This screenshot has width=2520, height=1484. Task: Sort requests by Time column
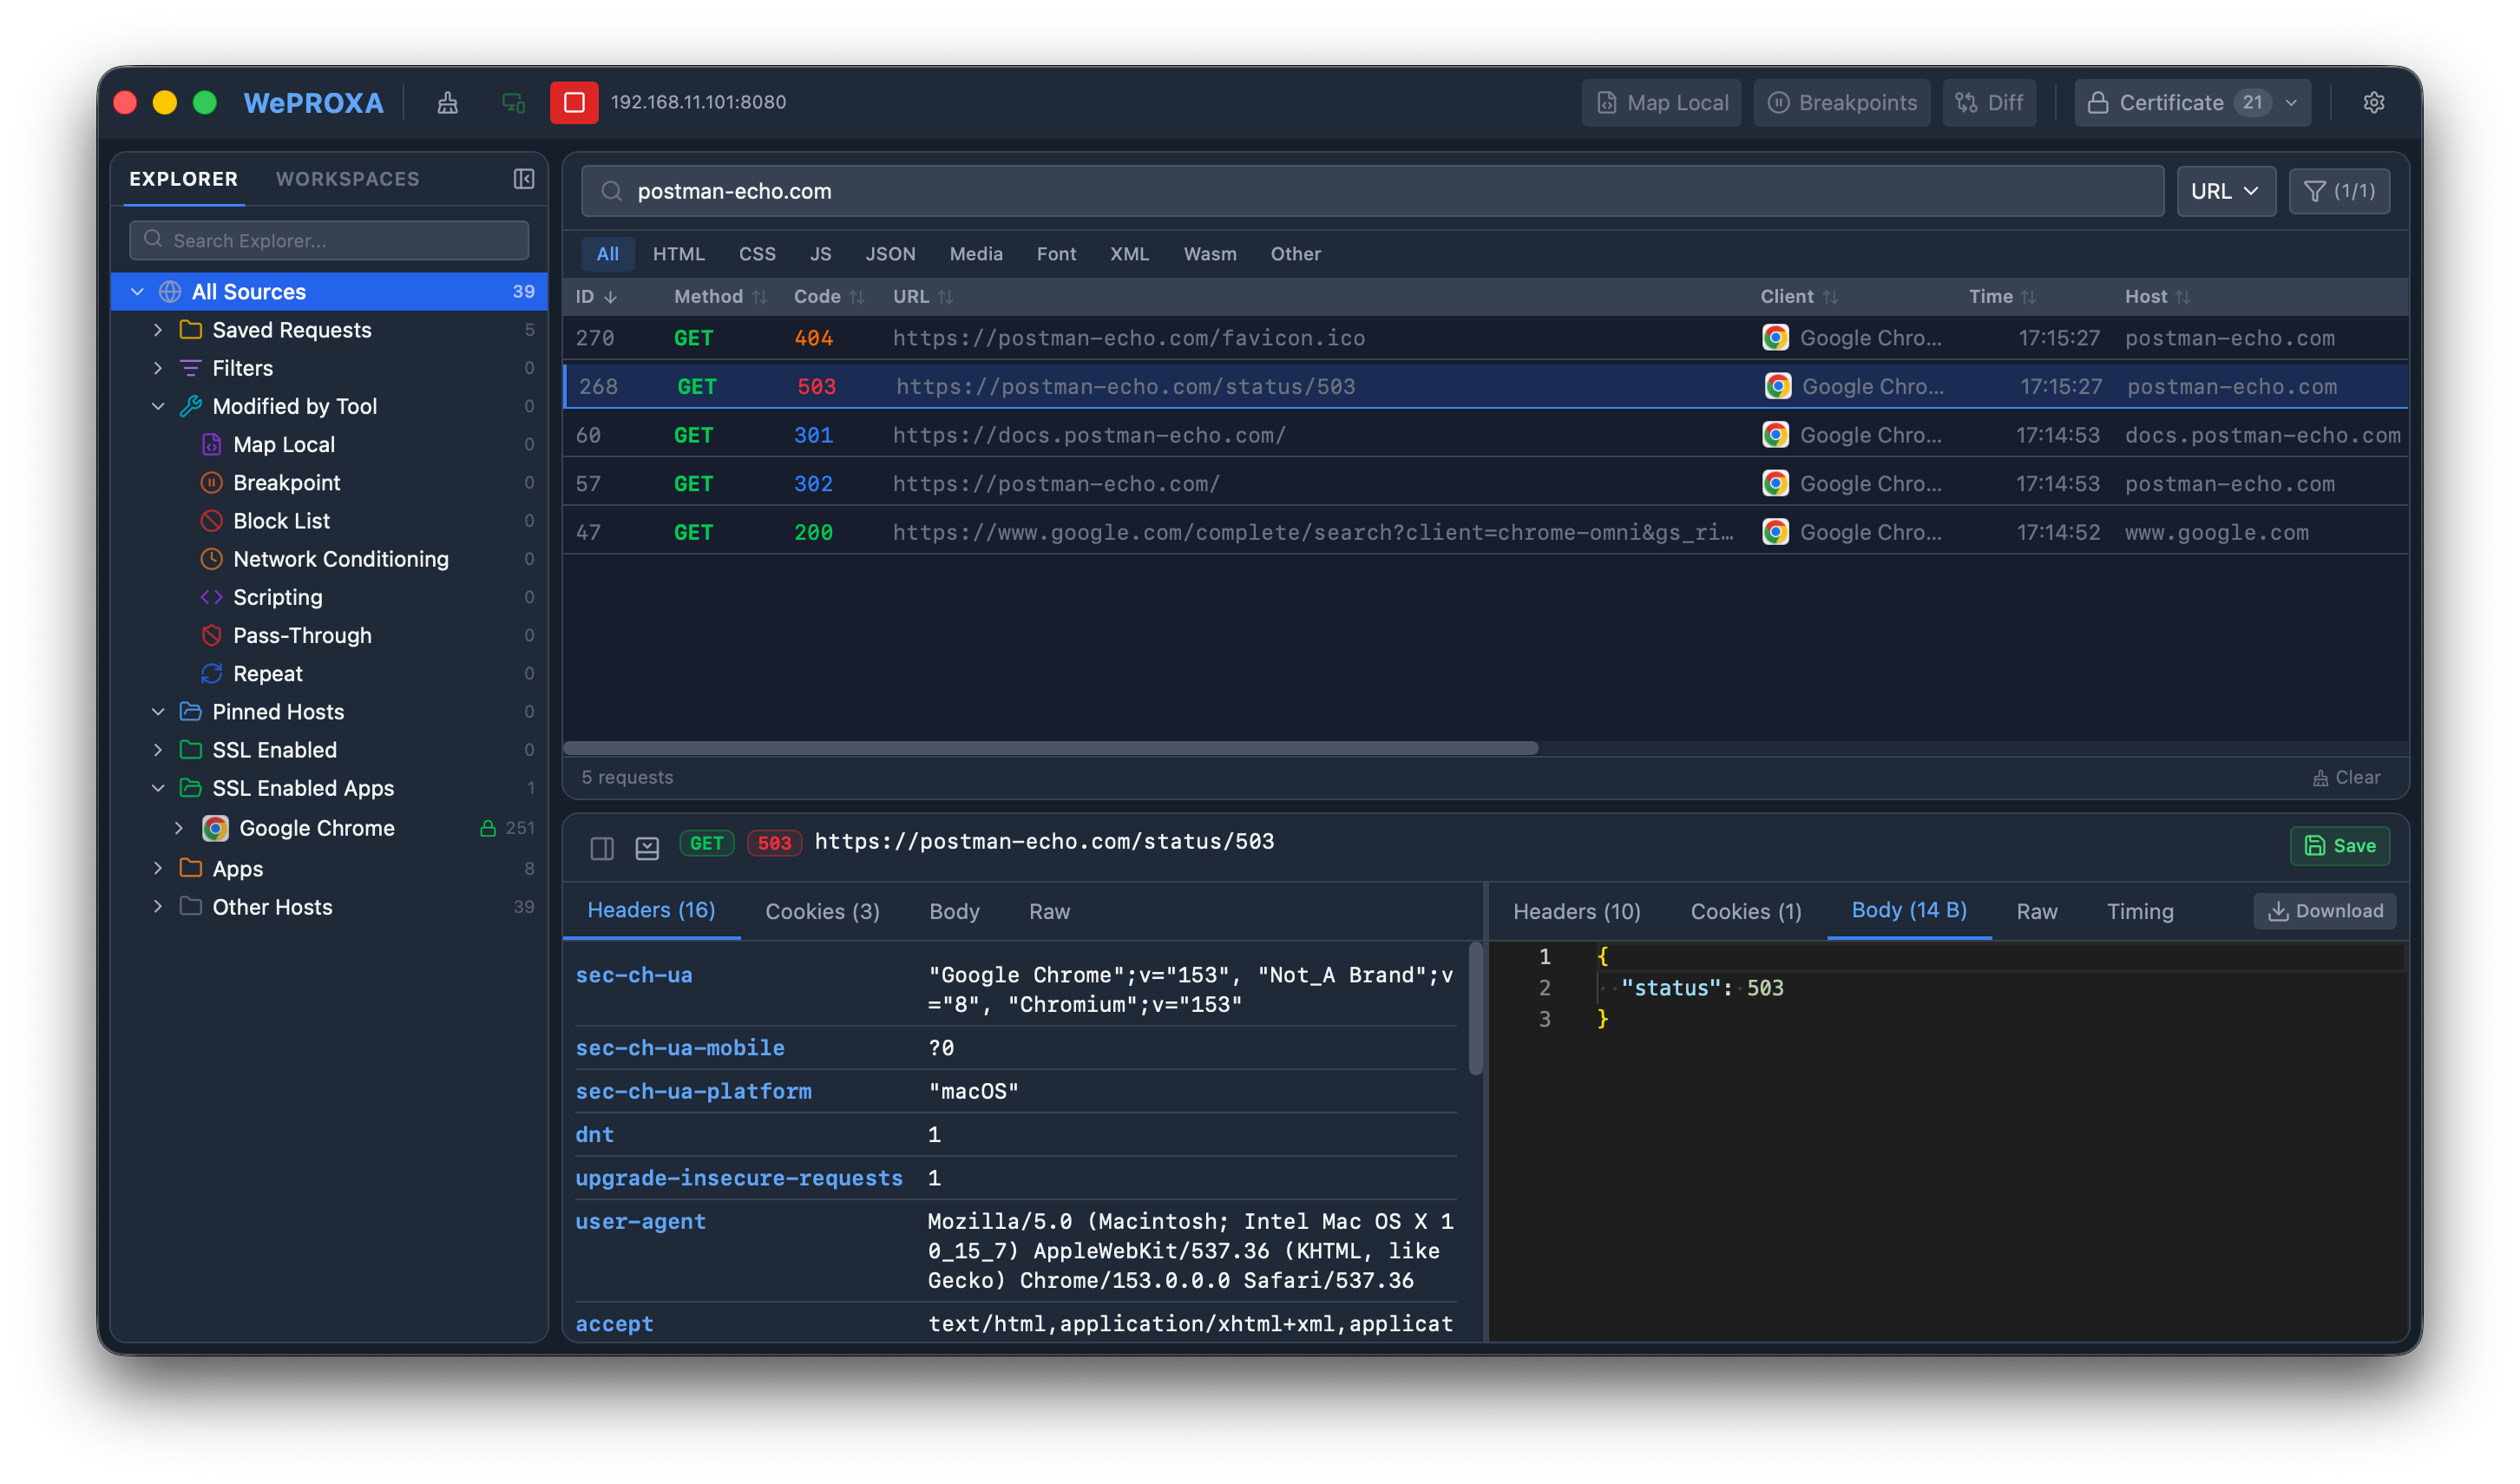2001,296
